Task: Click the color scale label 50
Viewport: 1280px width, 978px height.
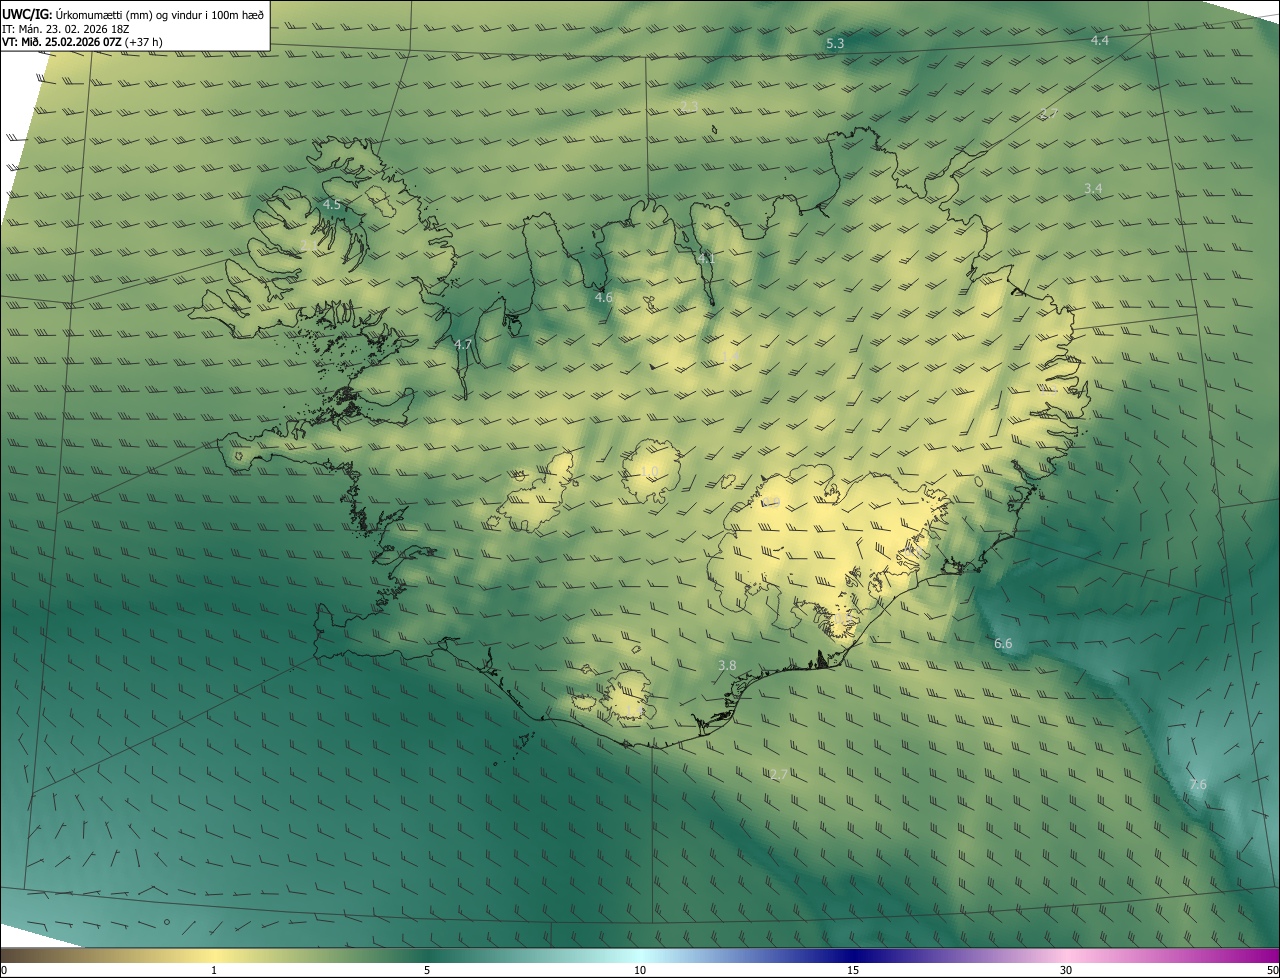Action: coord(1272,971)
